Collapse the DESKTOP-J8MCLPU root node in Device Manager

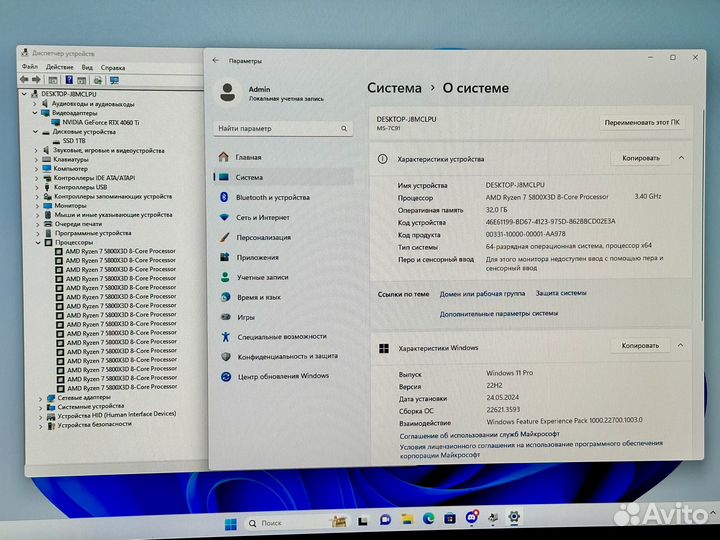point(24,94)
